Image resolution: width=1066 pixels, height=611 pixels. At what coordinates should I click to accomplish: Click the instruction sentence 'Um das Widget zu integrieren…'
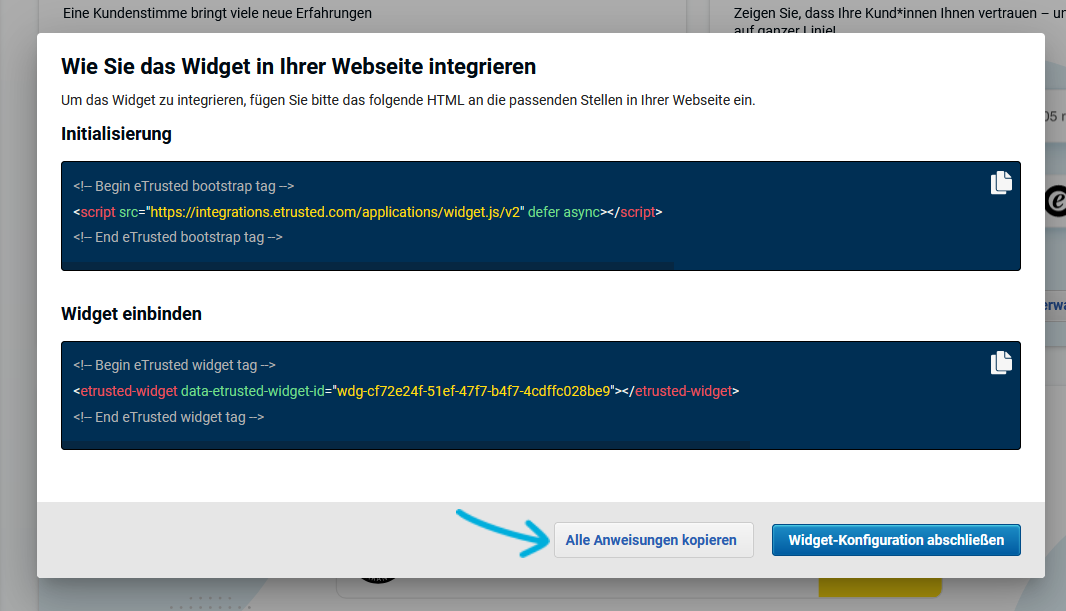pyautogui.click(x=408, y=101)
